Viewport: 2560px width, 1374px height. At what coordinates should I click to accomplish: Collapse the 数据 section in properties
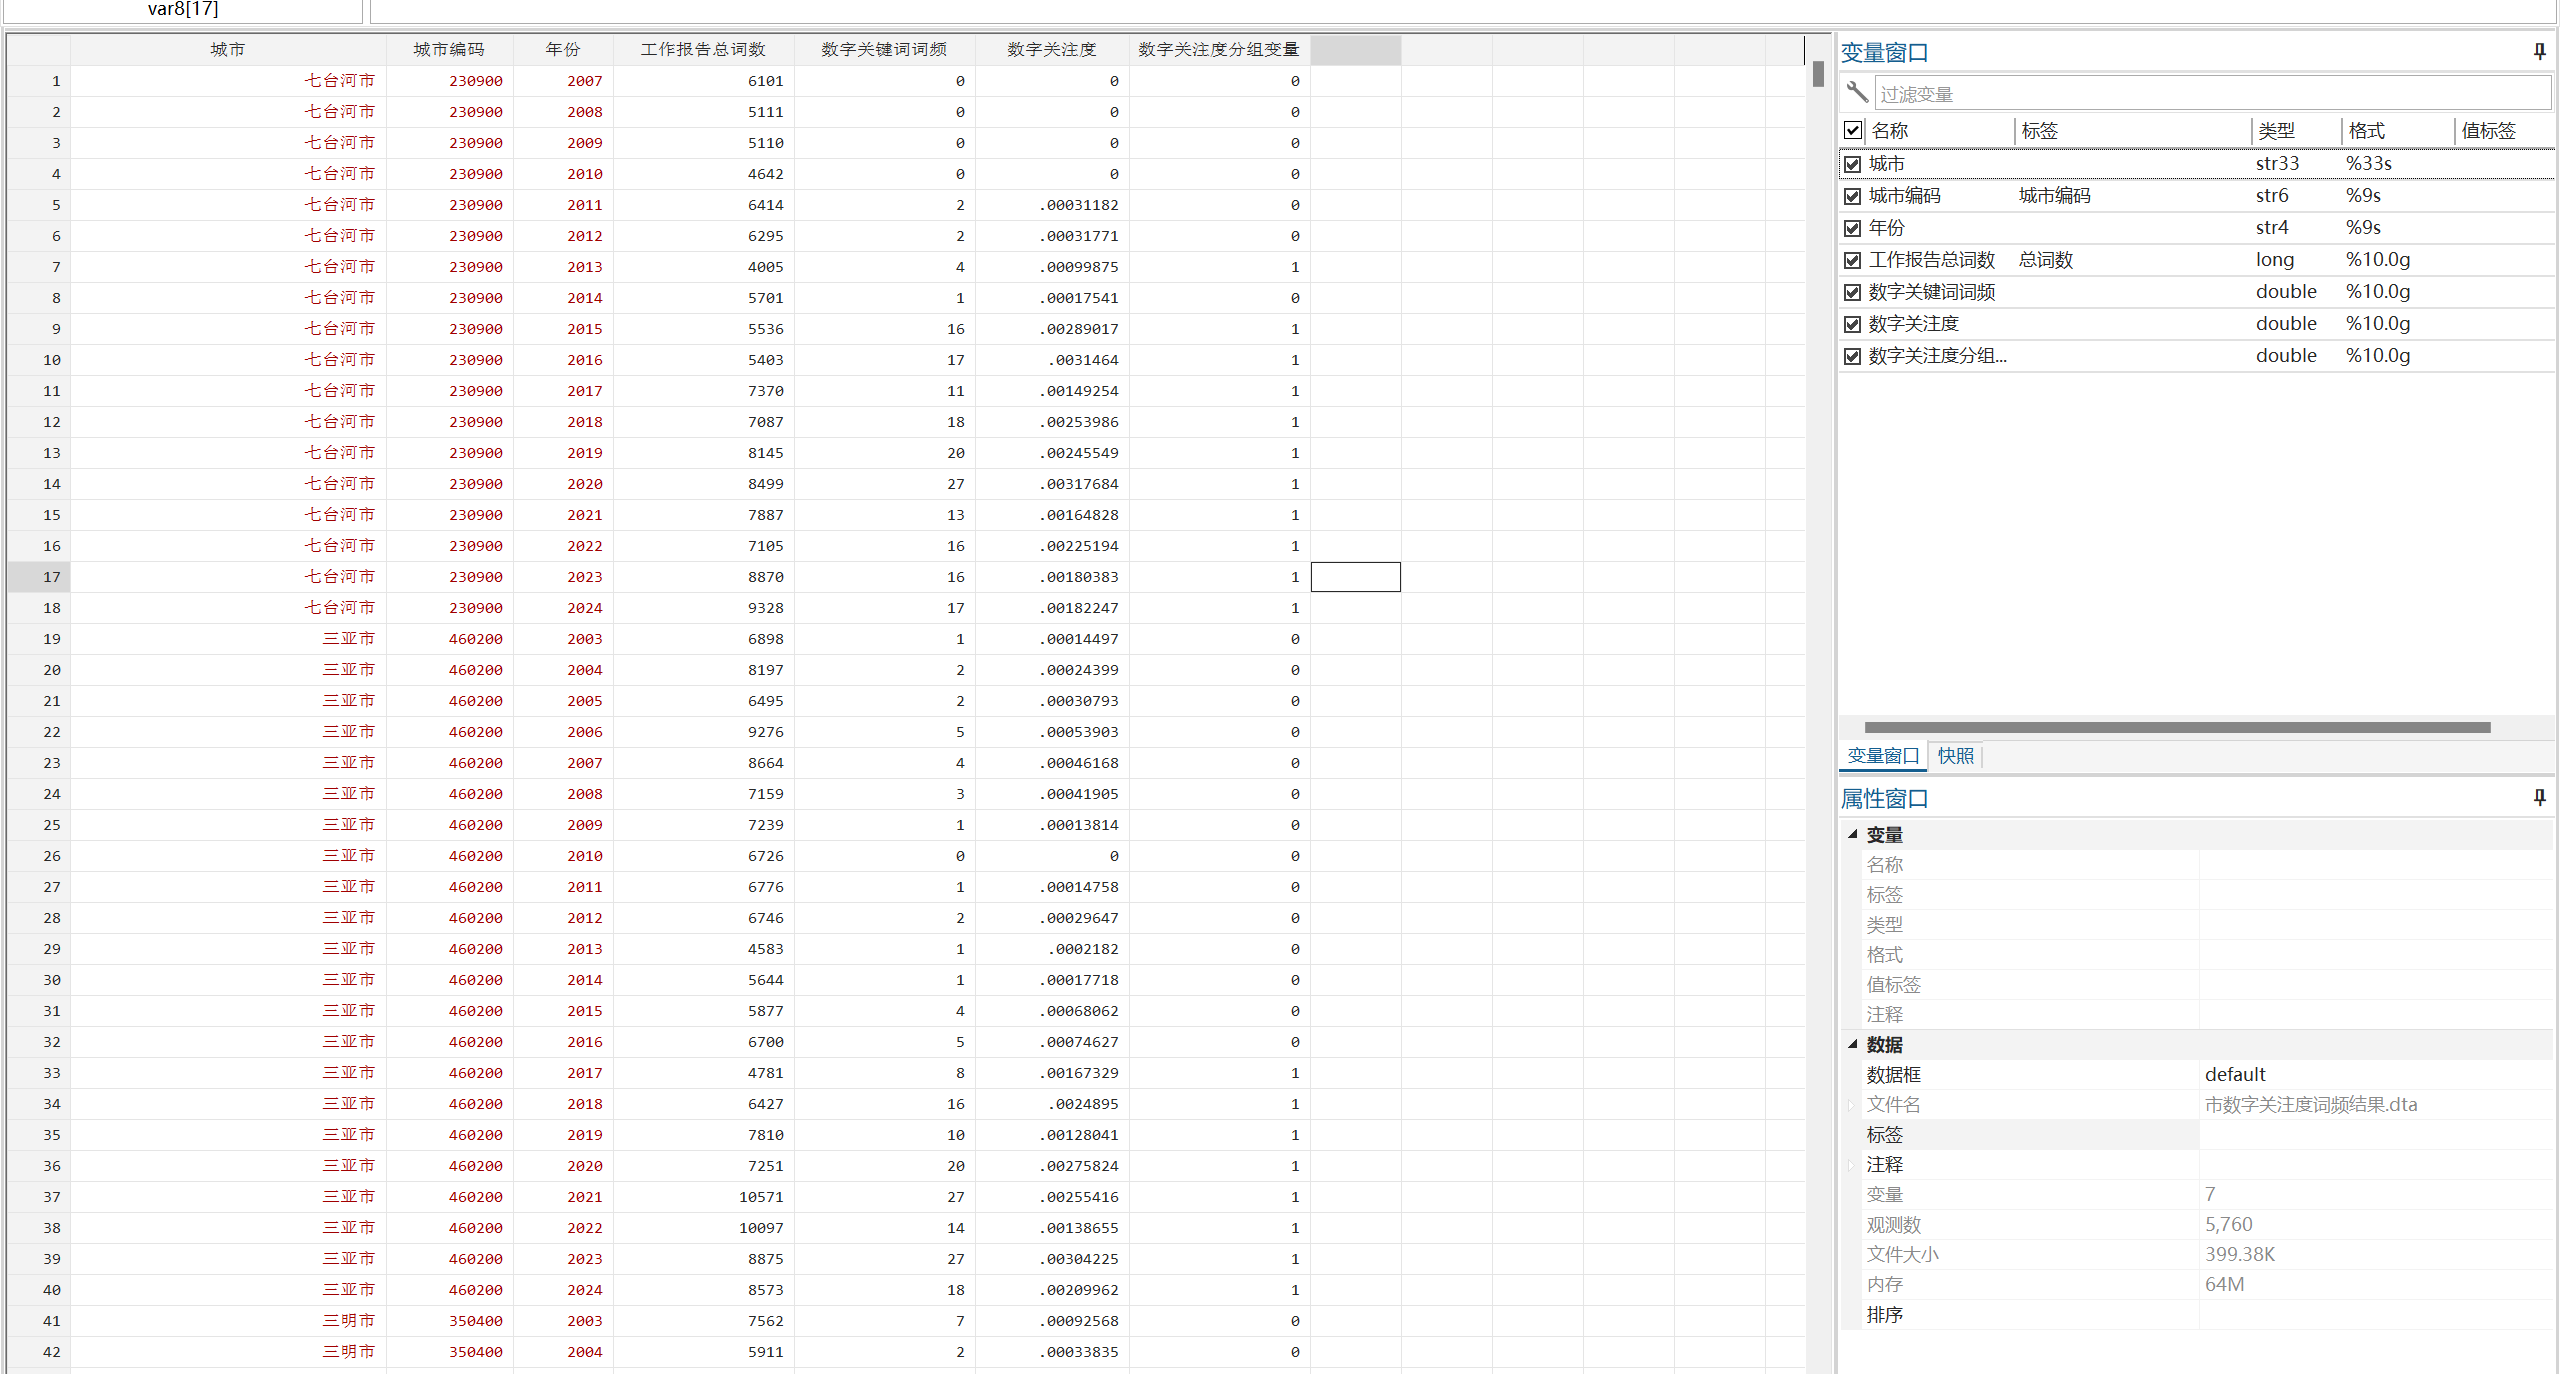(1853, 1044)
